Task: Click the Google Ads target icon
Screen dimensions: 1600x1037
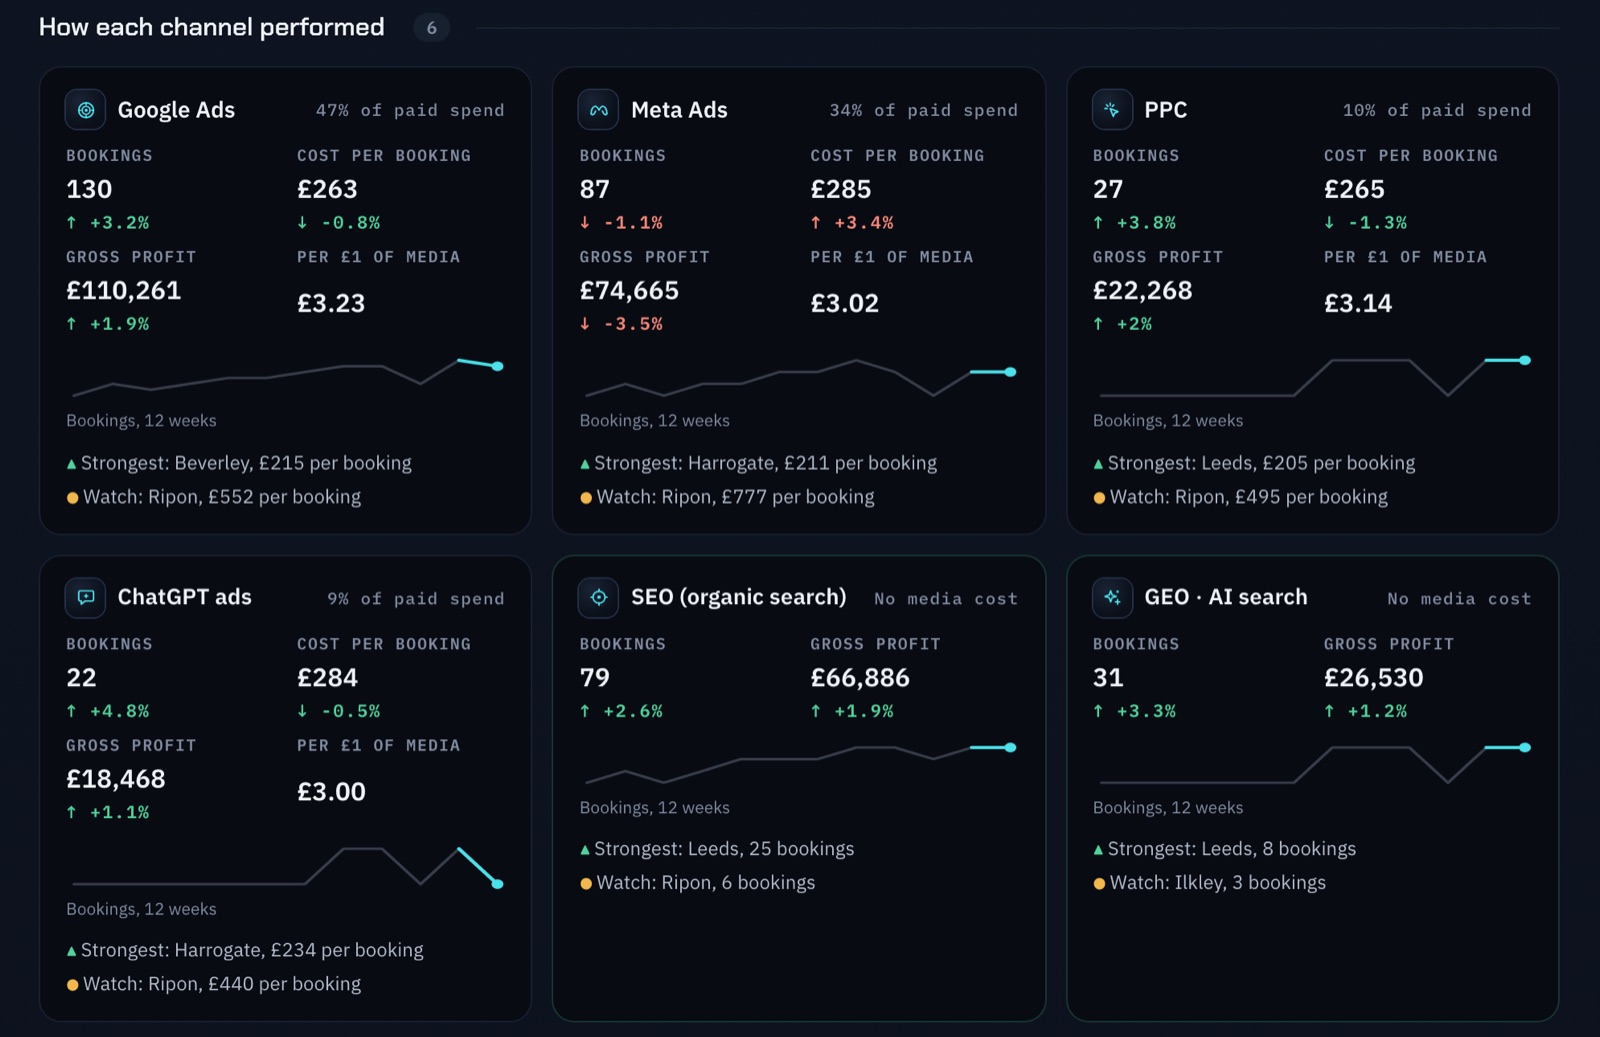Action: pos(86,110)
